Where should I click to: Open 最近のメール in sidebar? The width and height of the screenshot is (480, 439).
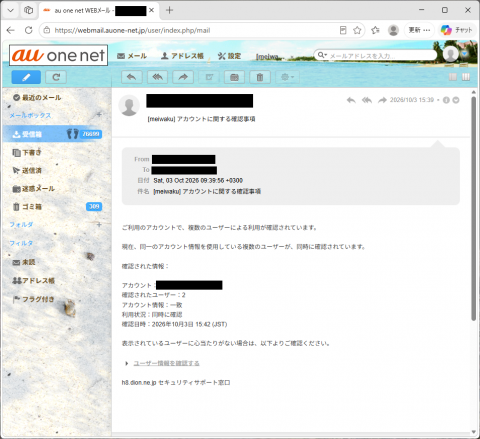[37, 98]
